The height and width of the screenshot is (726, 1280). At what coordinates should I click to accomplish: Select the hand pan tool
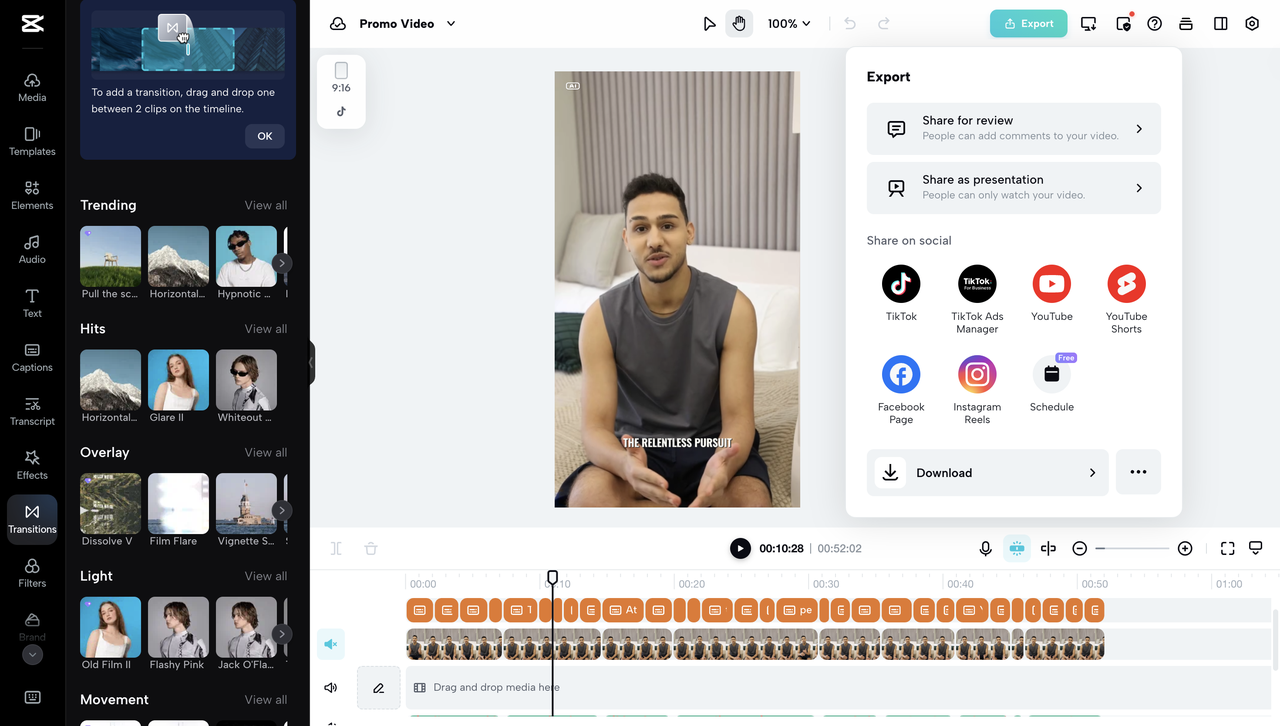(x=739, y=24)
